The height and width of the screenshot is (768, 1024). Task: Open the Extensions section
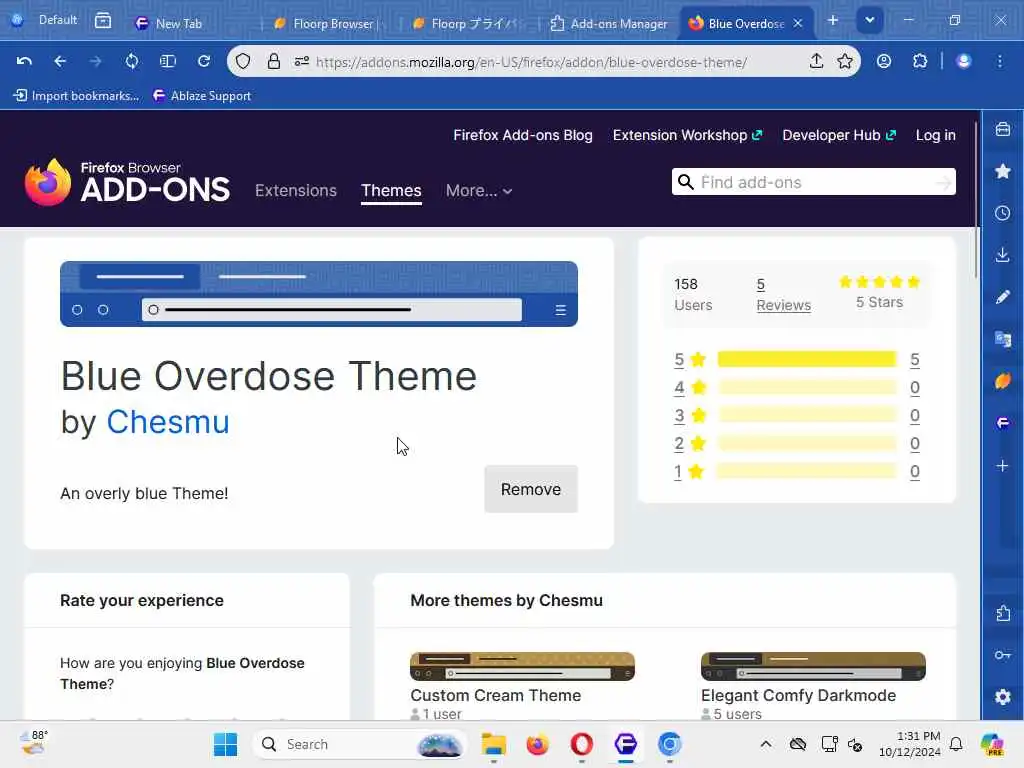coord(296,191)
